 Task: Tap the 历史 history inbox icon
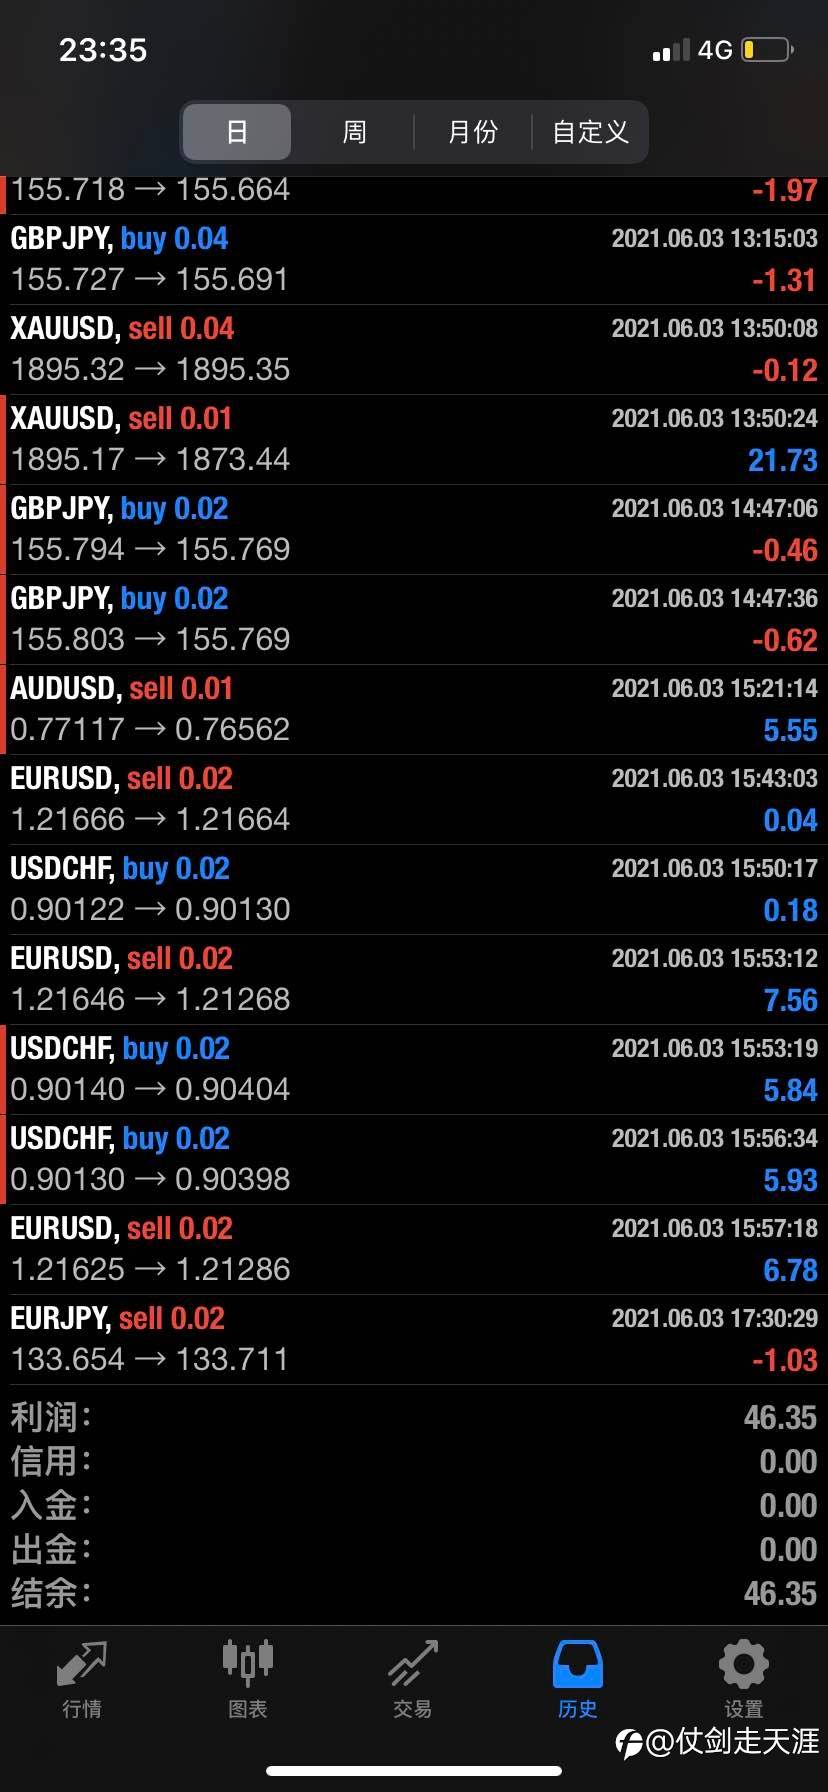point(577,1664)
